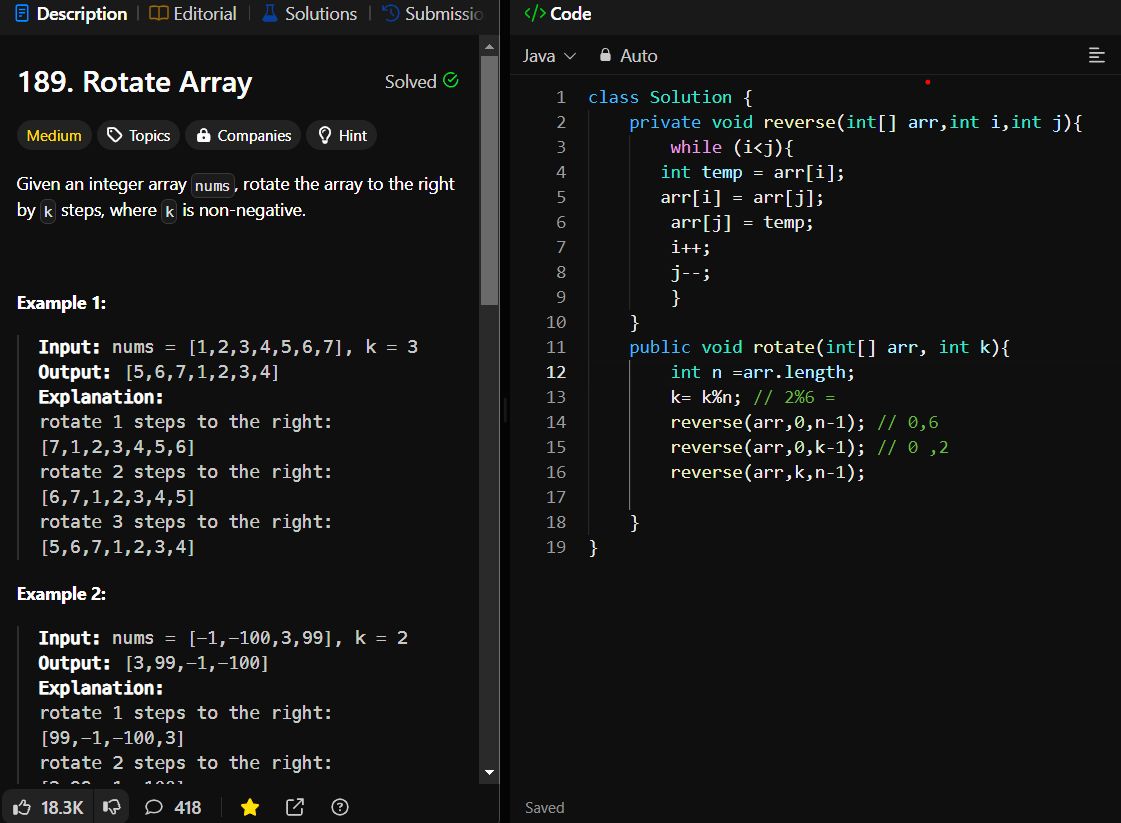The image size is (1121, 823).
Task: Open the Java language dropdown
Action: point(549,56)
